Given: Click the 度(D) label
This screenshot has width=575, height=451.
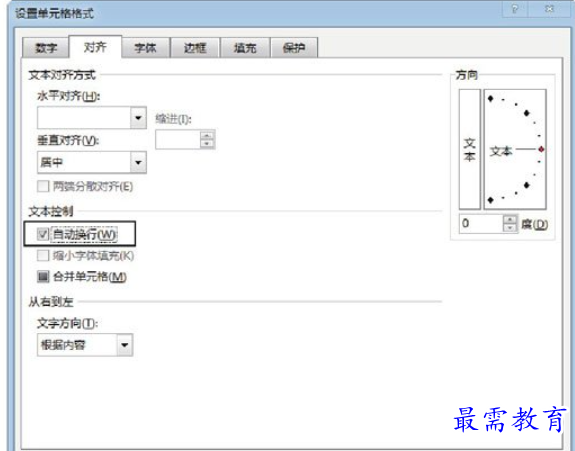Looking at the screenshot, I should (535, 224).
